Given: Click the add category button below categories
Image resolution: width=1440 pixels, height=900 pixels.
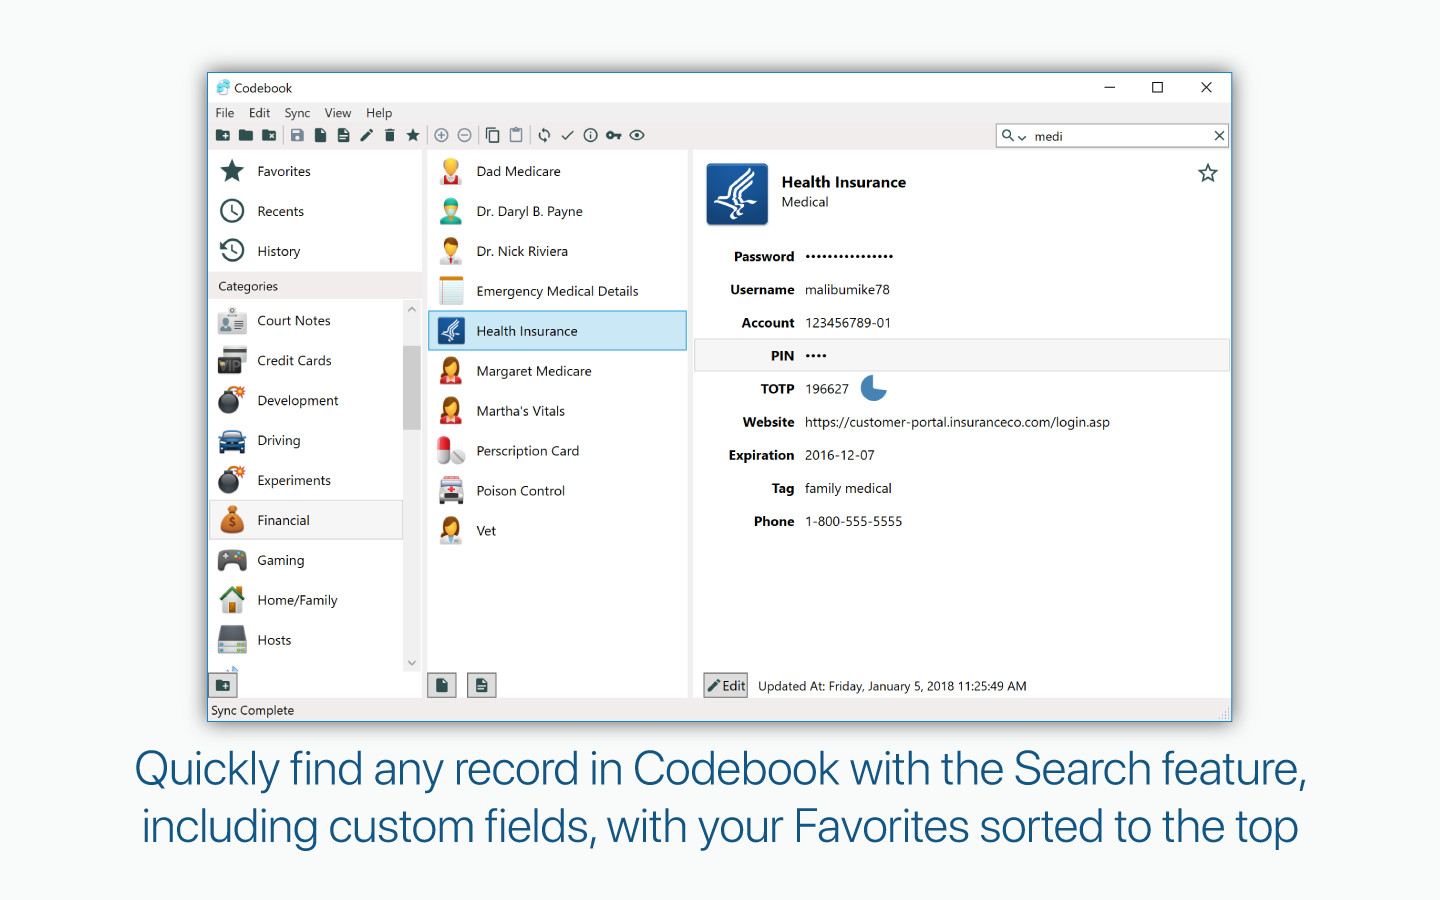Looking at the screenshot, I should point(223,685).
